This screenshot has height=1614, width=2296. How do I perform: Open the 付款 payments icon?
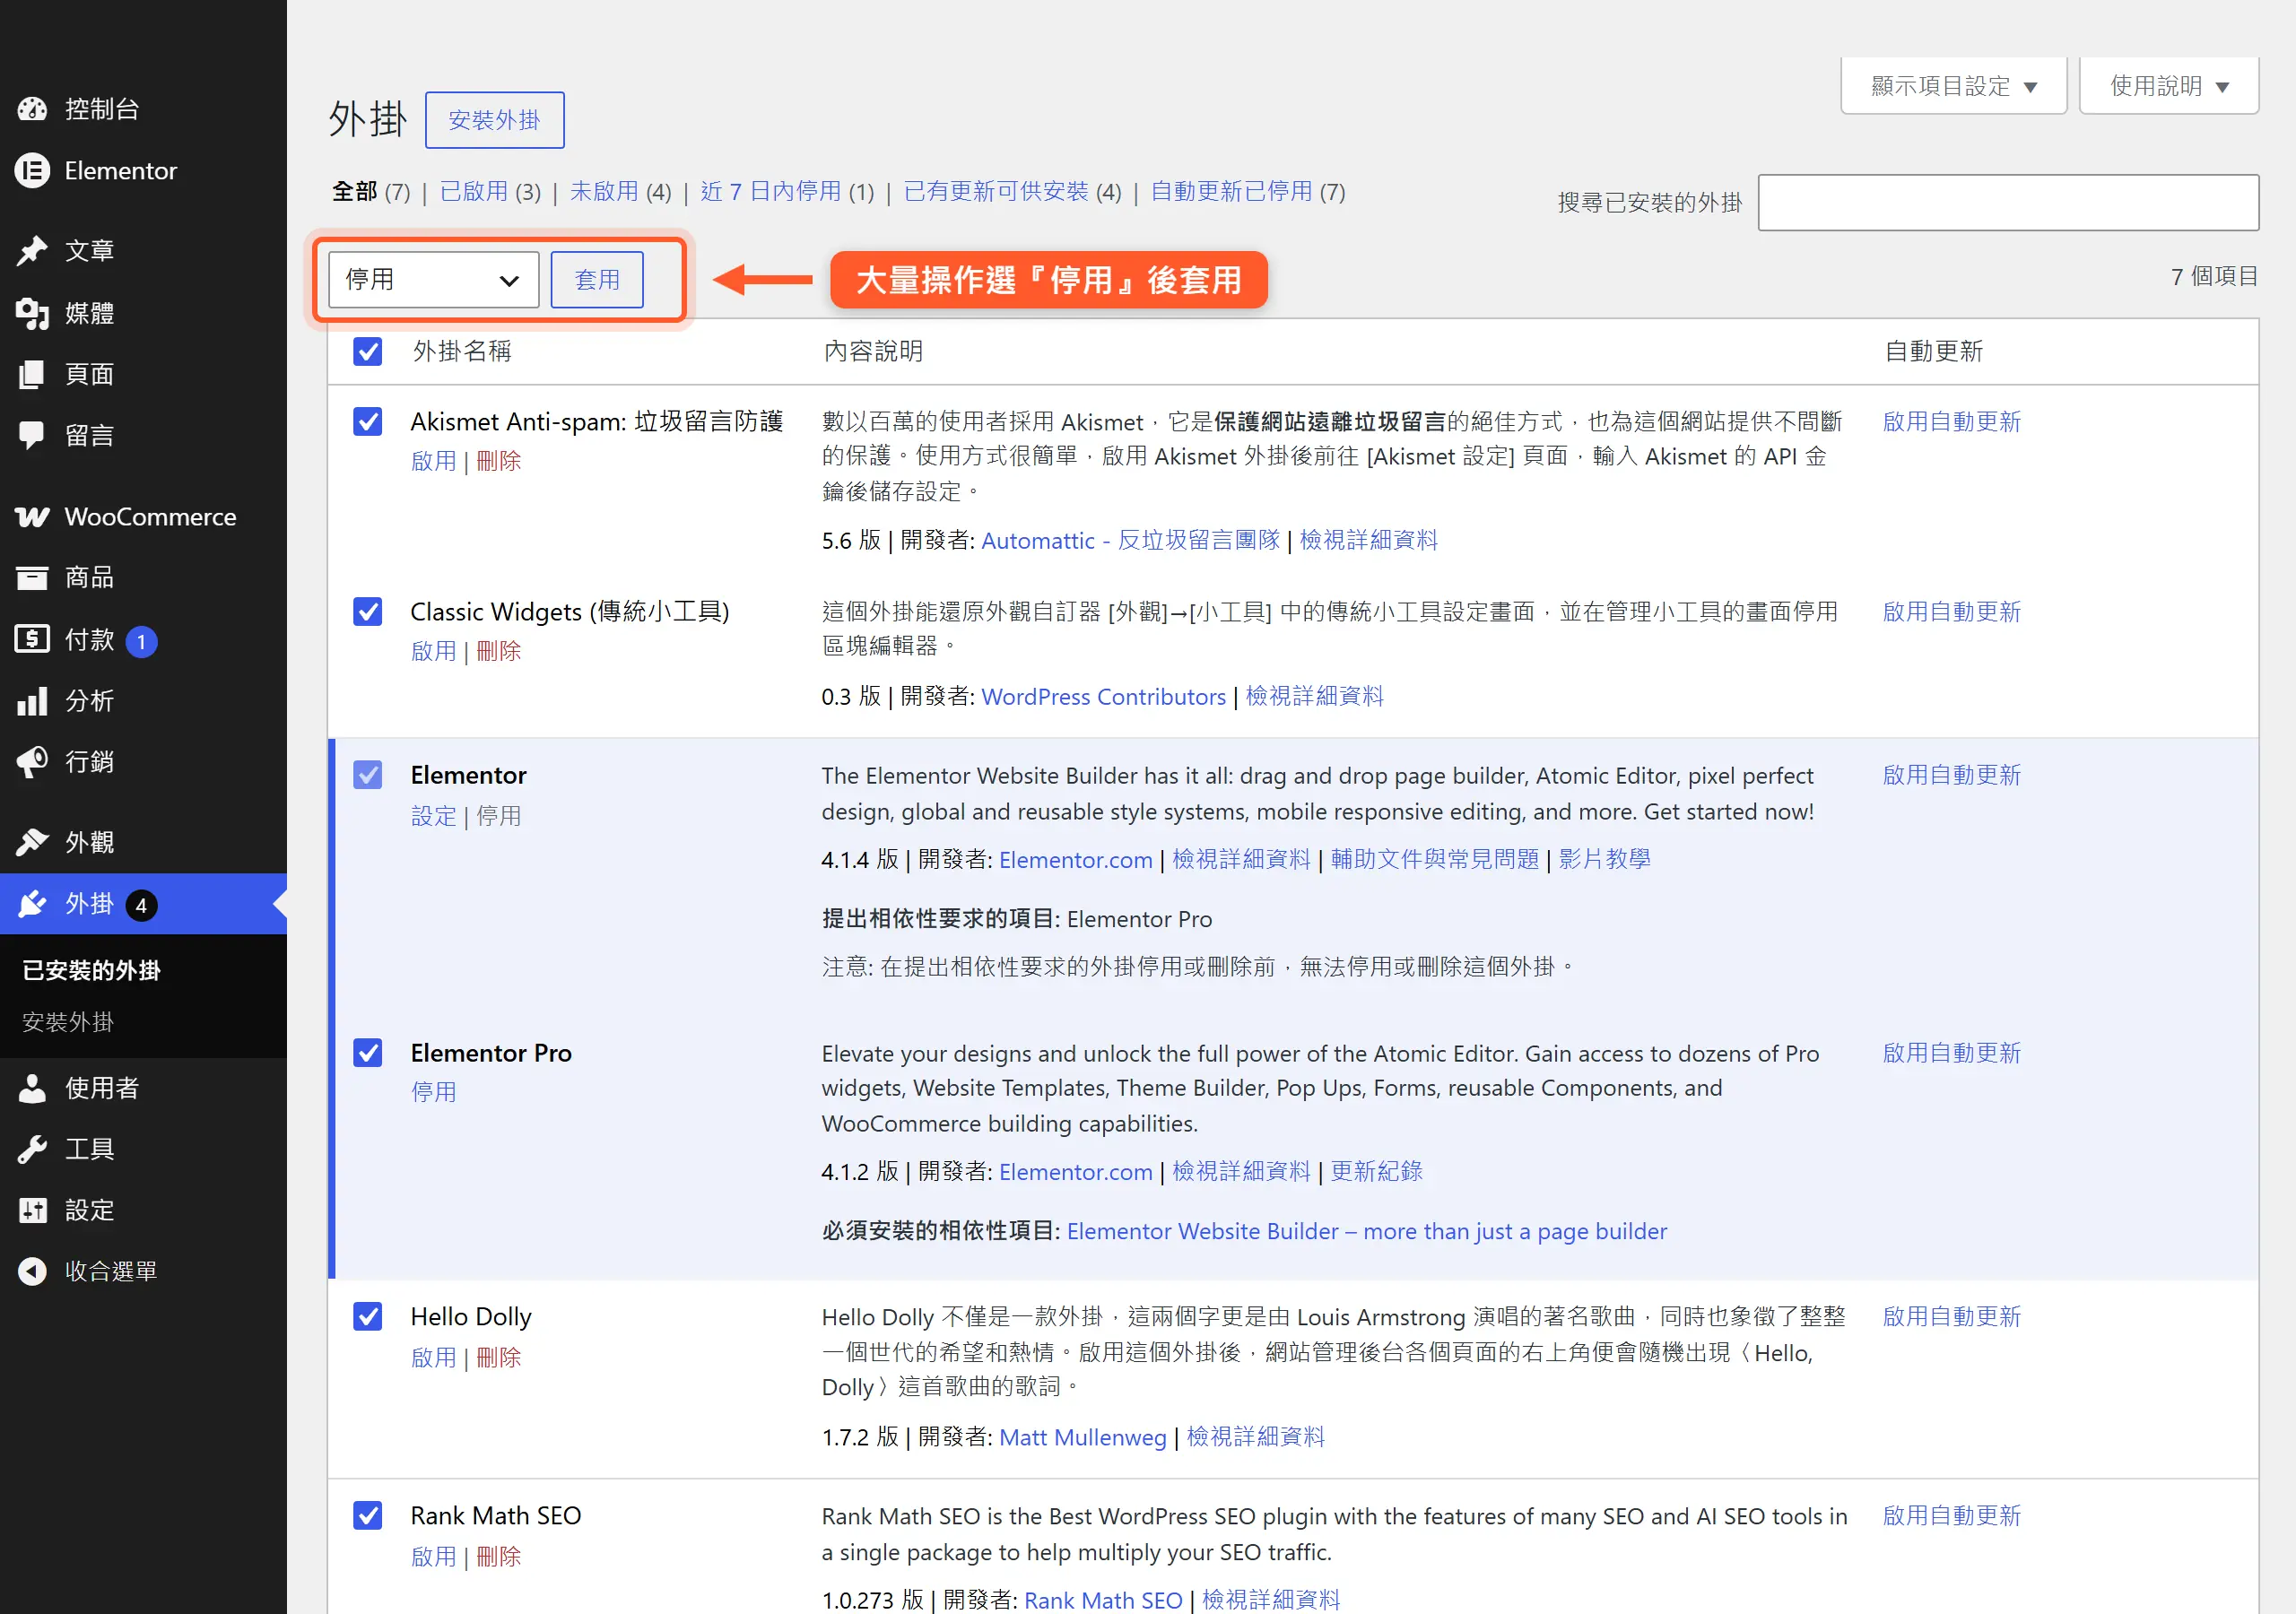(x=32, y=639)
